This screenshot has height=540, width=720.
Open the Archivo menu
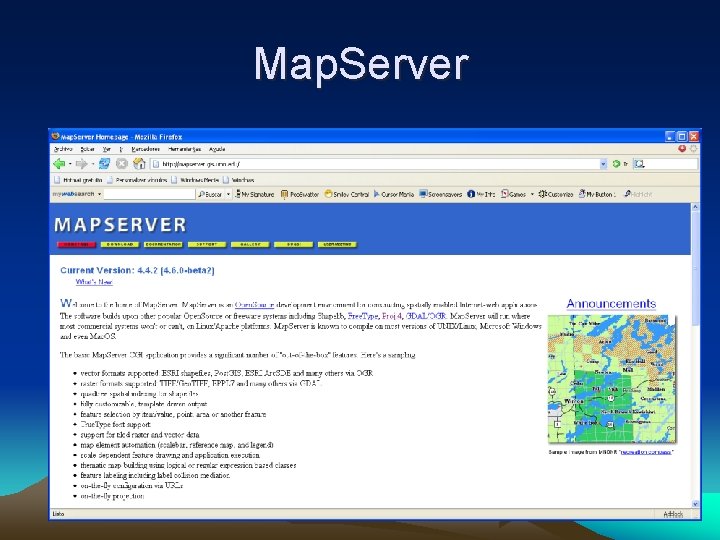[x=63, y=149]
